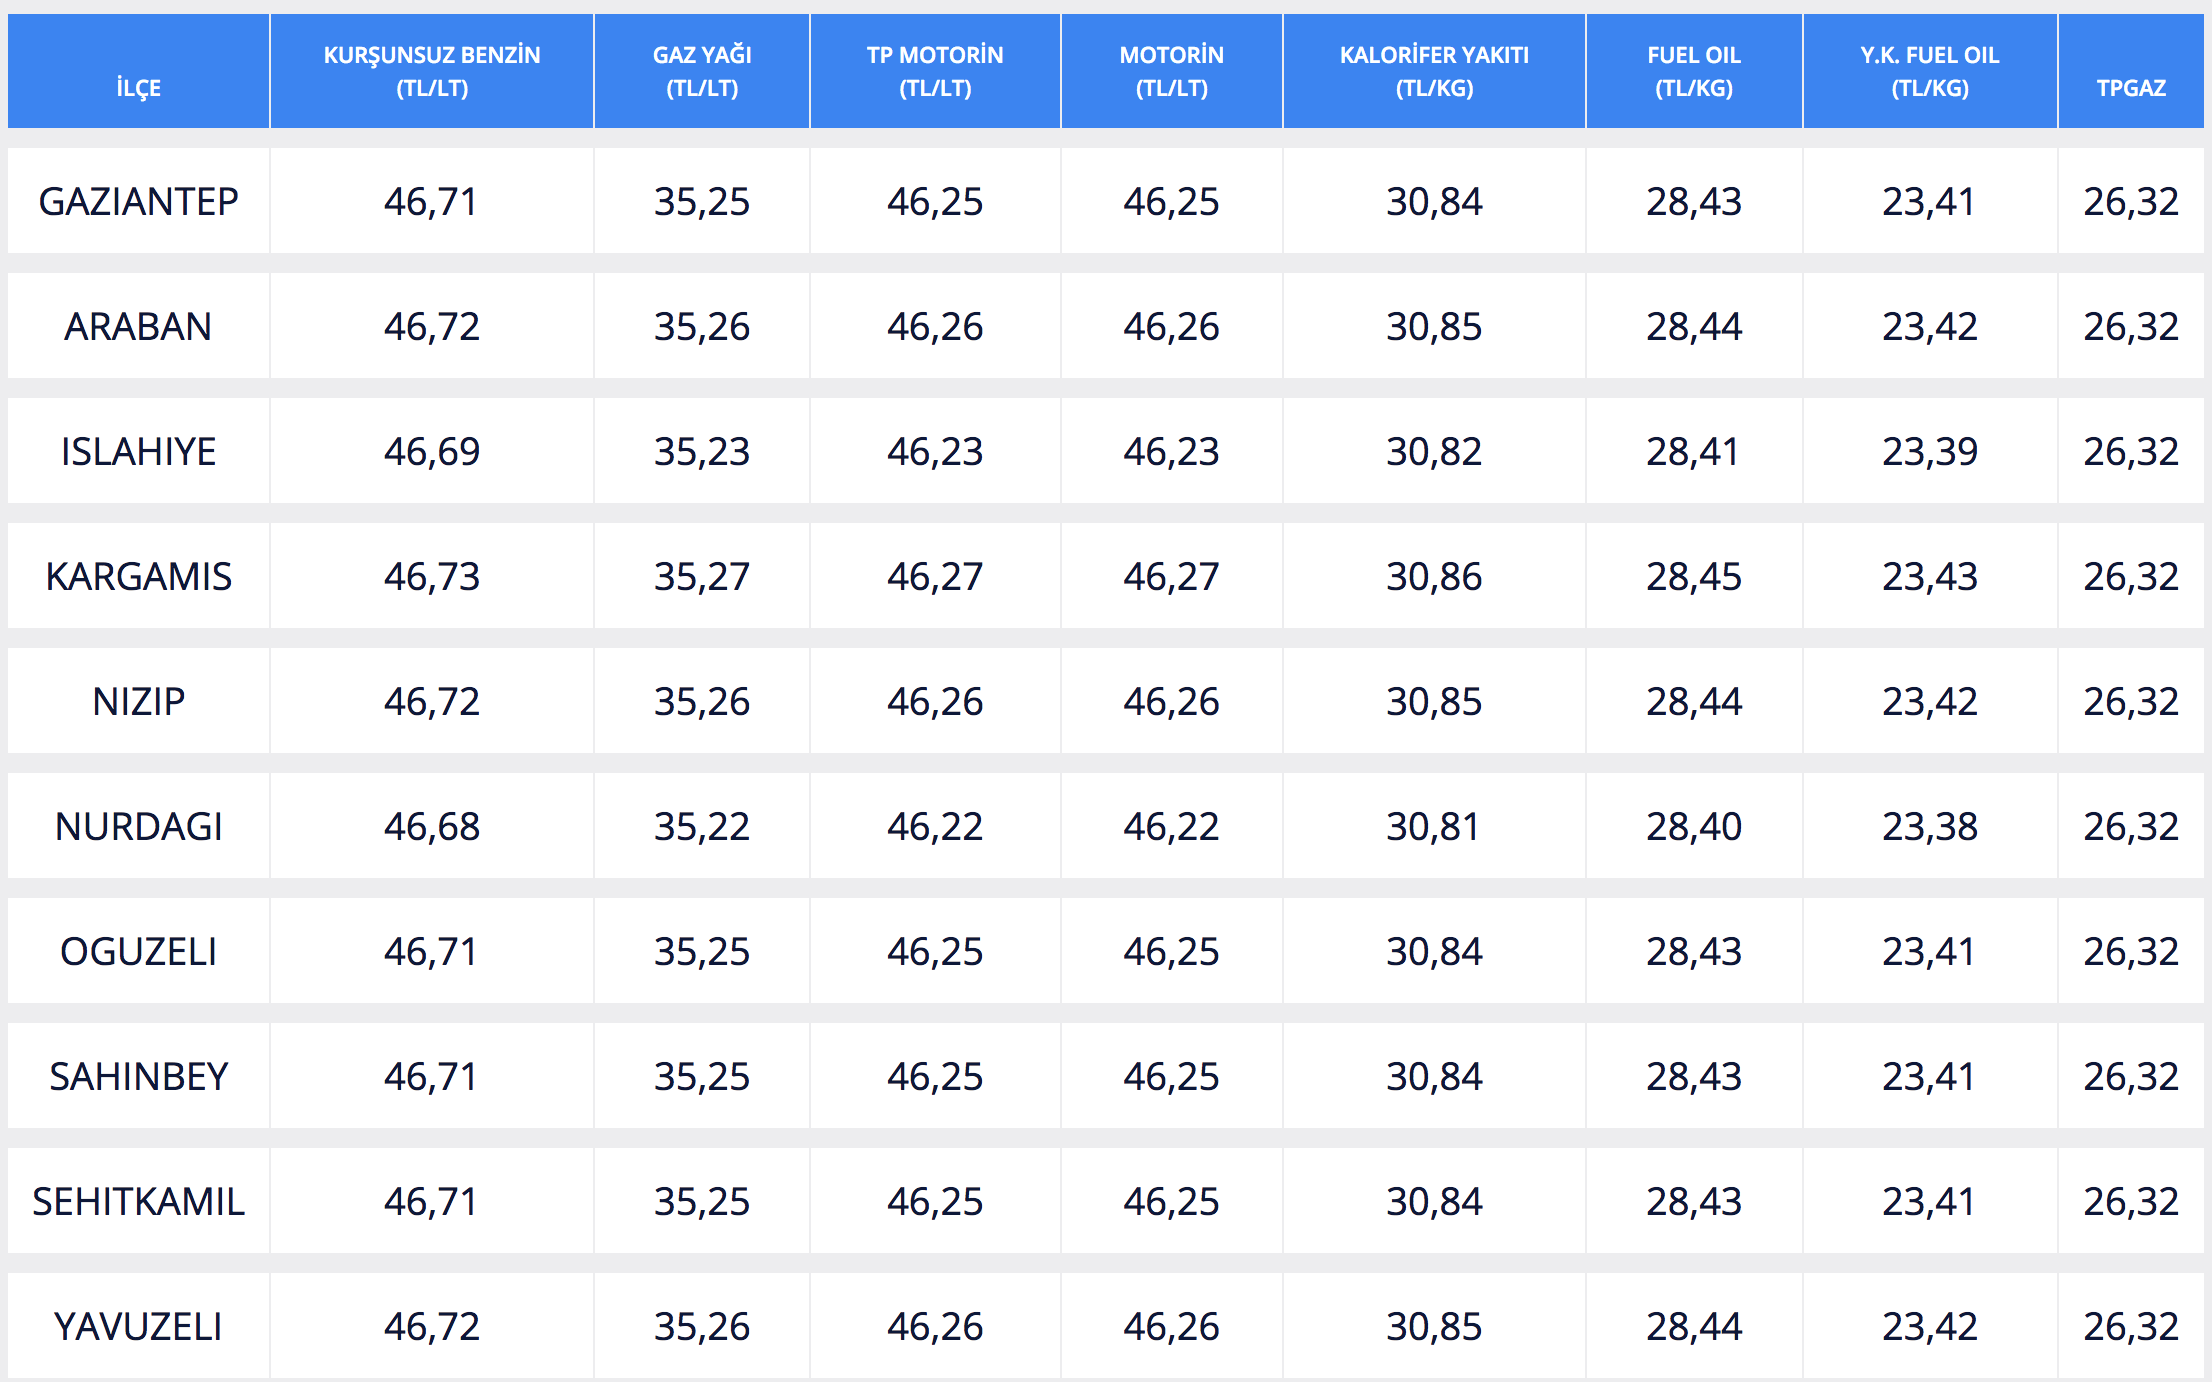This screenshot has width=2212, height=1382.
Task: Select the Y.K. FUEL OIL header
Action: pyautogui.click(x=1929, y=71)
